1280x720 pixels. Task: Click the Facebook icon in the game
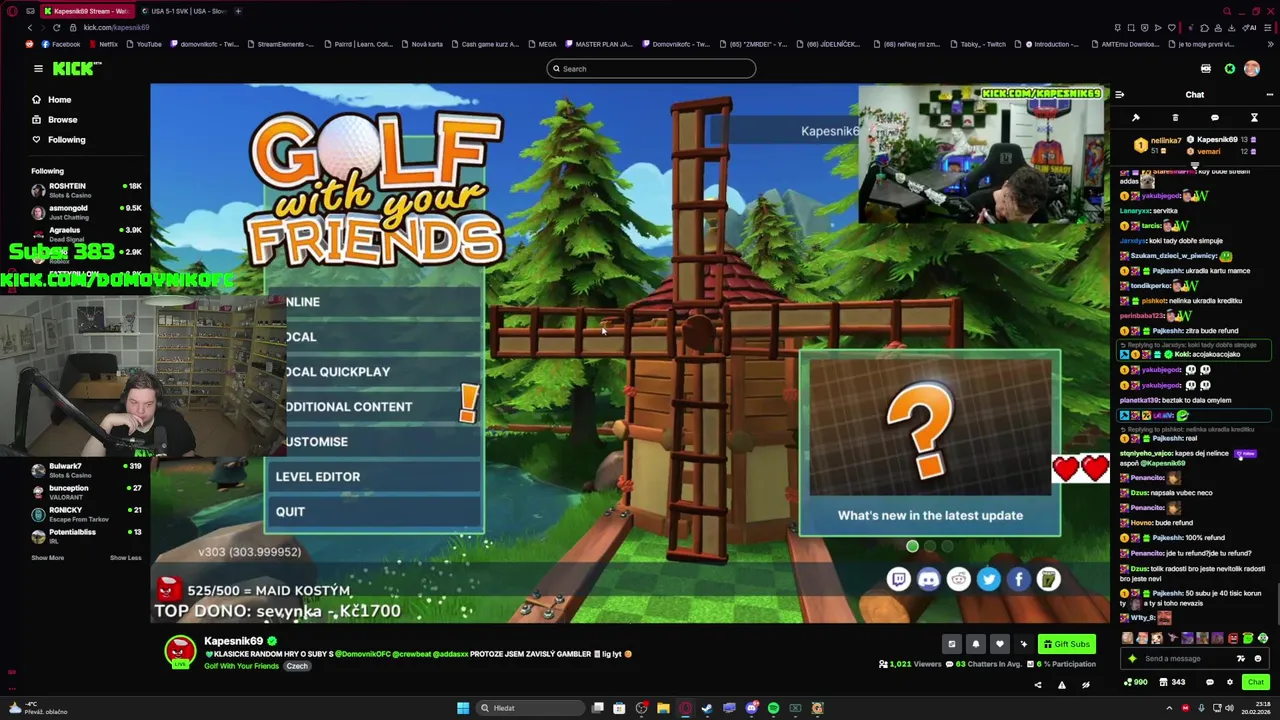point(1018,579)
